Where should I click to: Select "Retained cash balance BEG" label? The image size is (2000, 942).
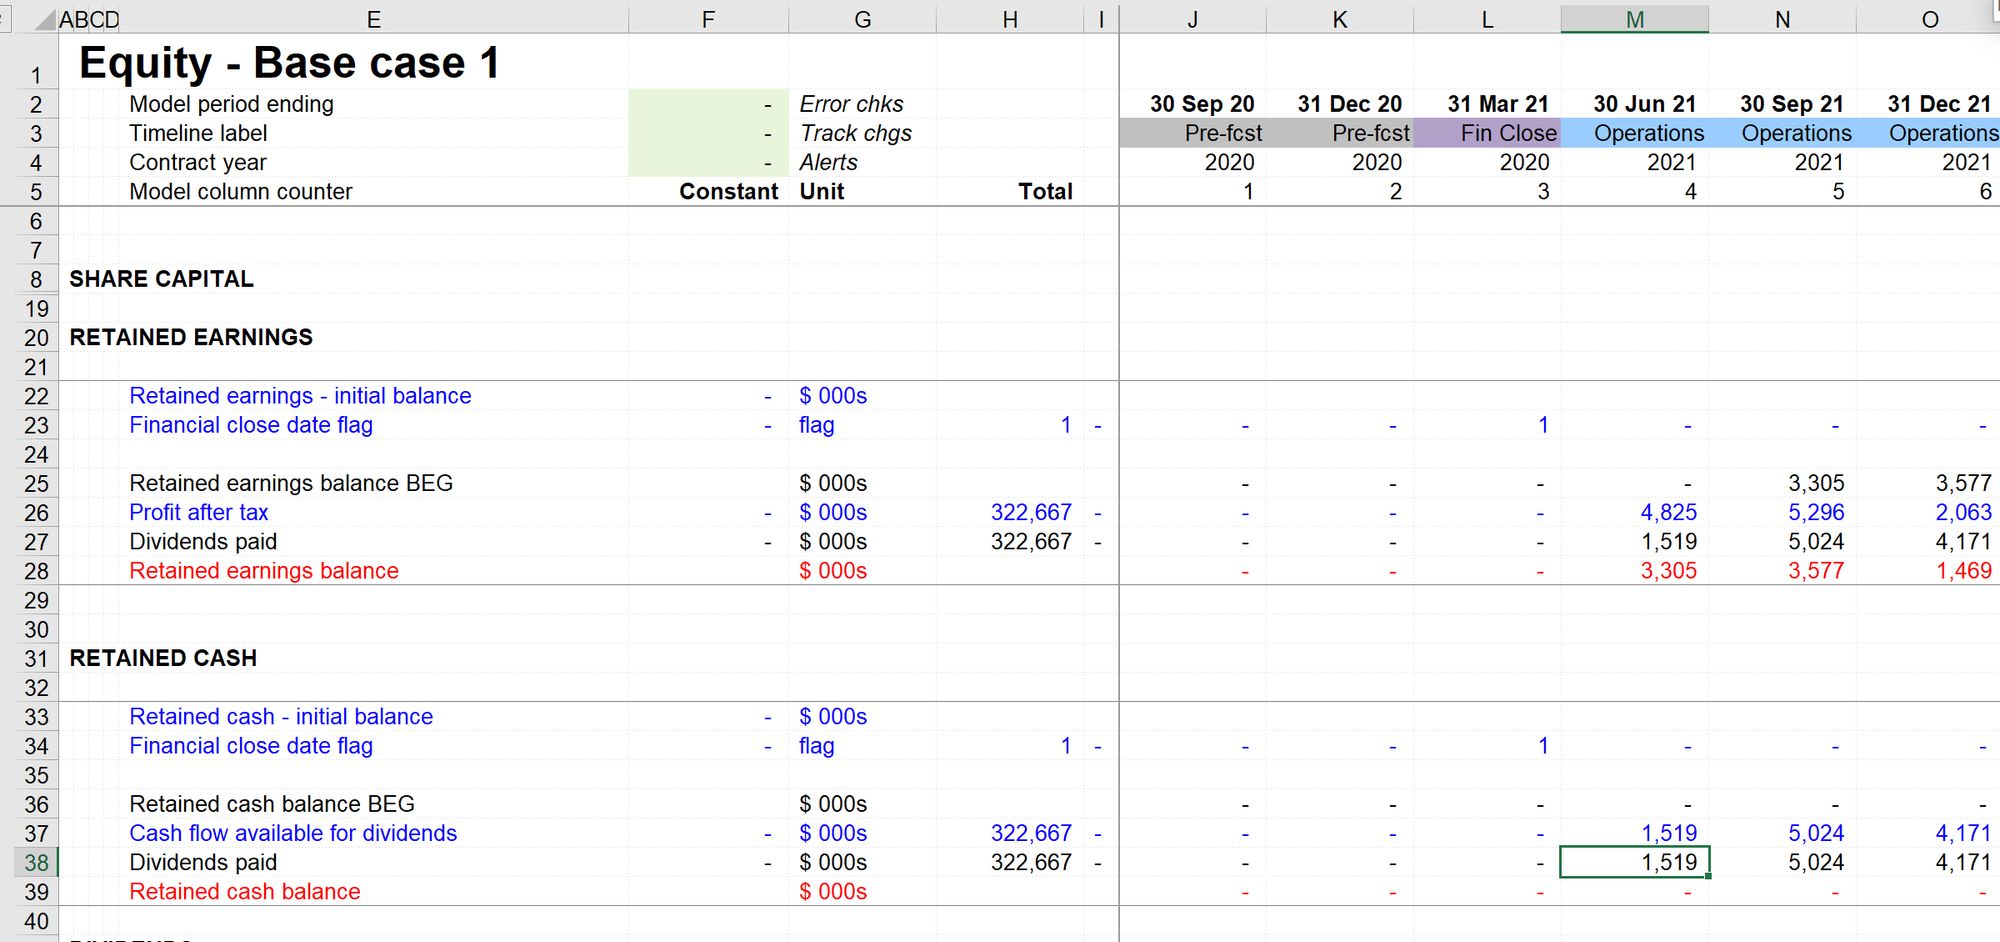[272, 804]
